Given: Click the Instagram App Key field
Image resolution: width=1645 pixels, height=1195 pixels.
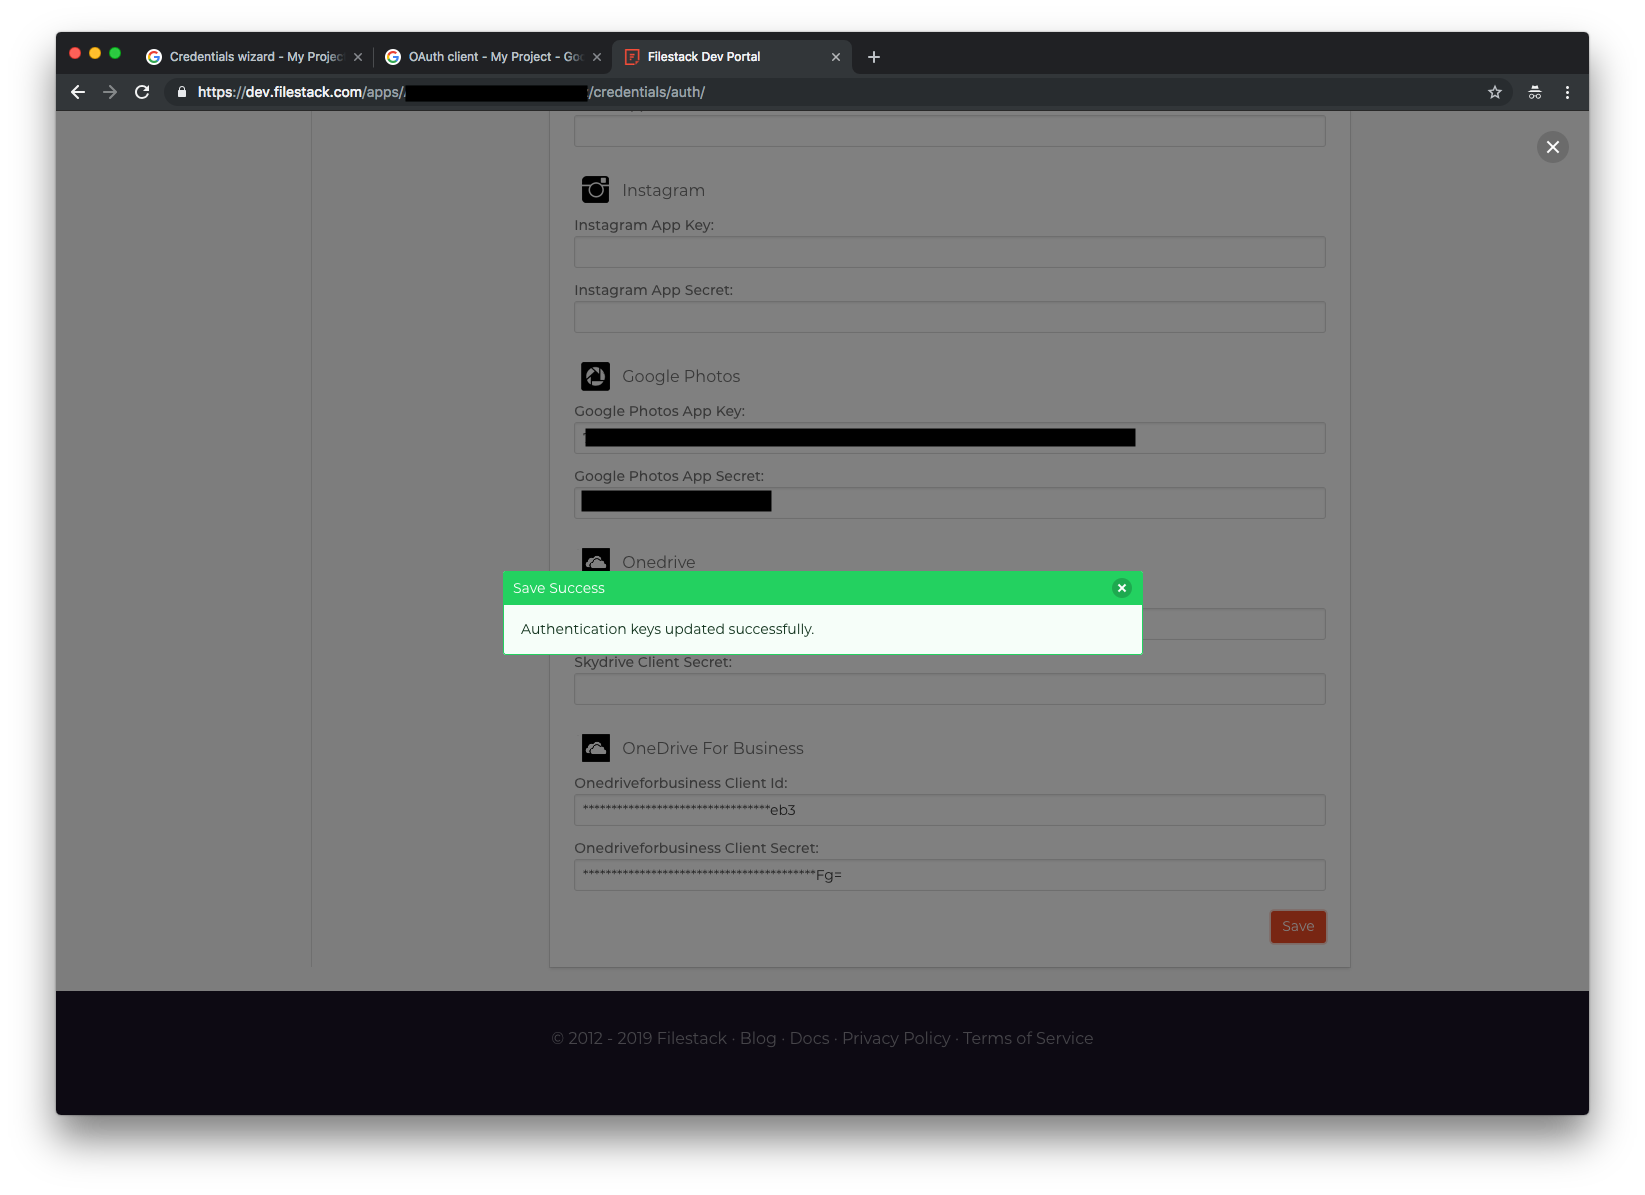Looking at the screenshot, I should [x=950, y=252].
